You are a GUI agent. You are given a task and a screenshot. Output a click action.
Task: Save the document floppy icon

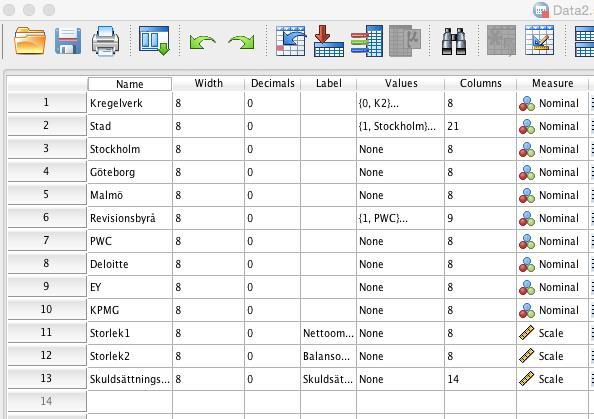click(68, 41)
